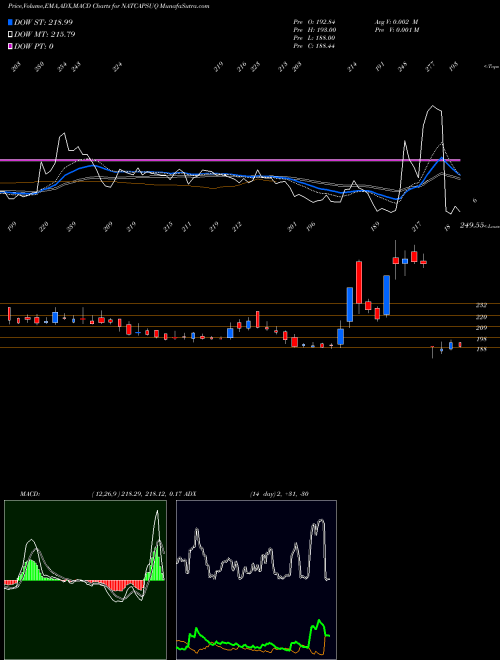
Task: Click the 'Pre C: 188.44' close value
Action: (314, 46)
